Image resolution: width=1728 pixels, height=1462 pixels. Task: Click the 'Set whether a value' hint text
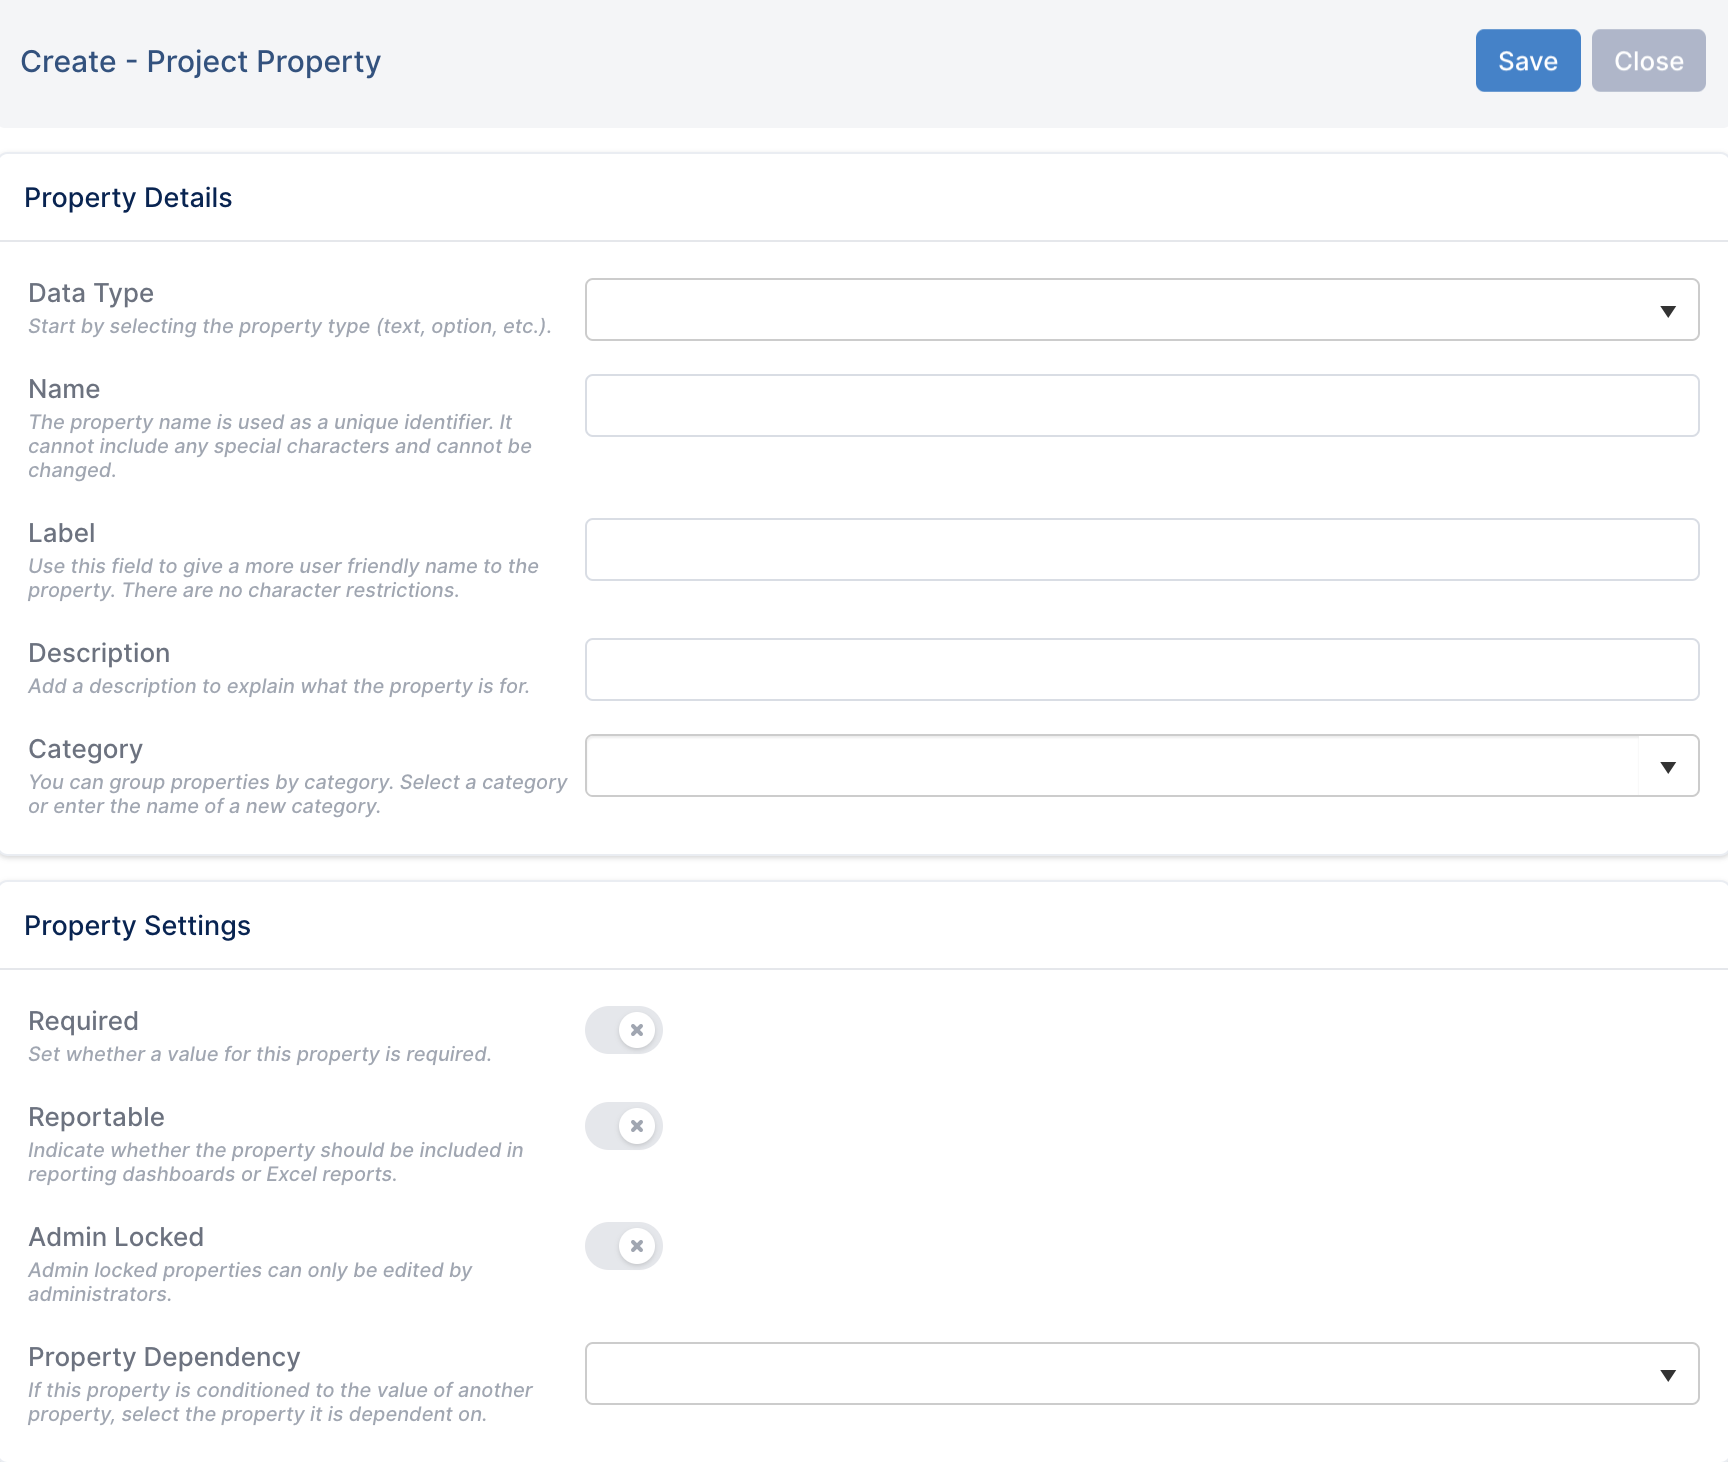(260, 1054)
